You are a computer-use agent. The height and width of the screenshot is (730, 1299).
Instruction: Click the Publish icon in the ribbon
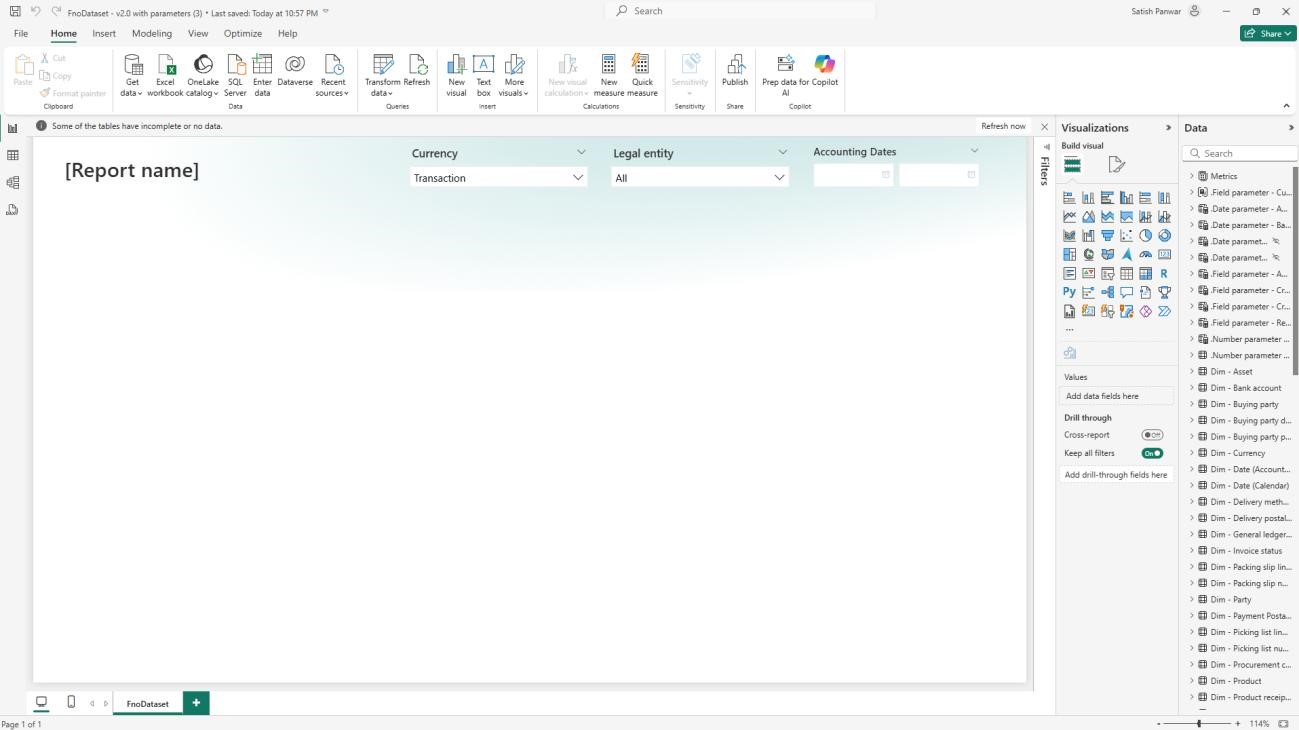[735, 65]
